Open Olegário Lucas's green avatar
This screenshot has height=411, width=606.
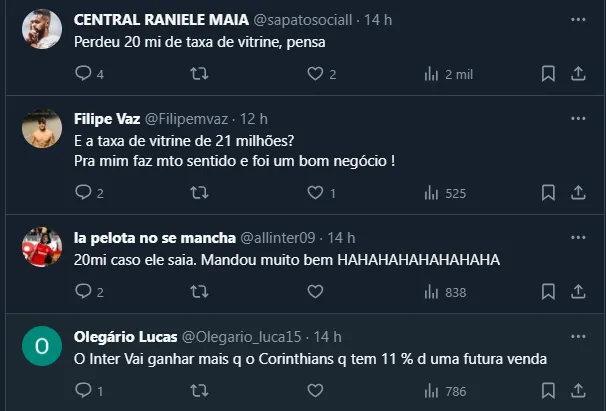coord(42,346)
